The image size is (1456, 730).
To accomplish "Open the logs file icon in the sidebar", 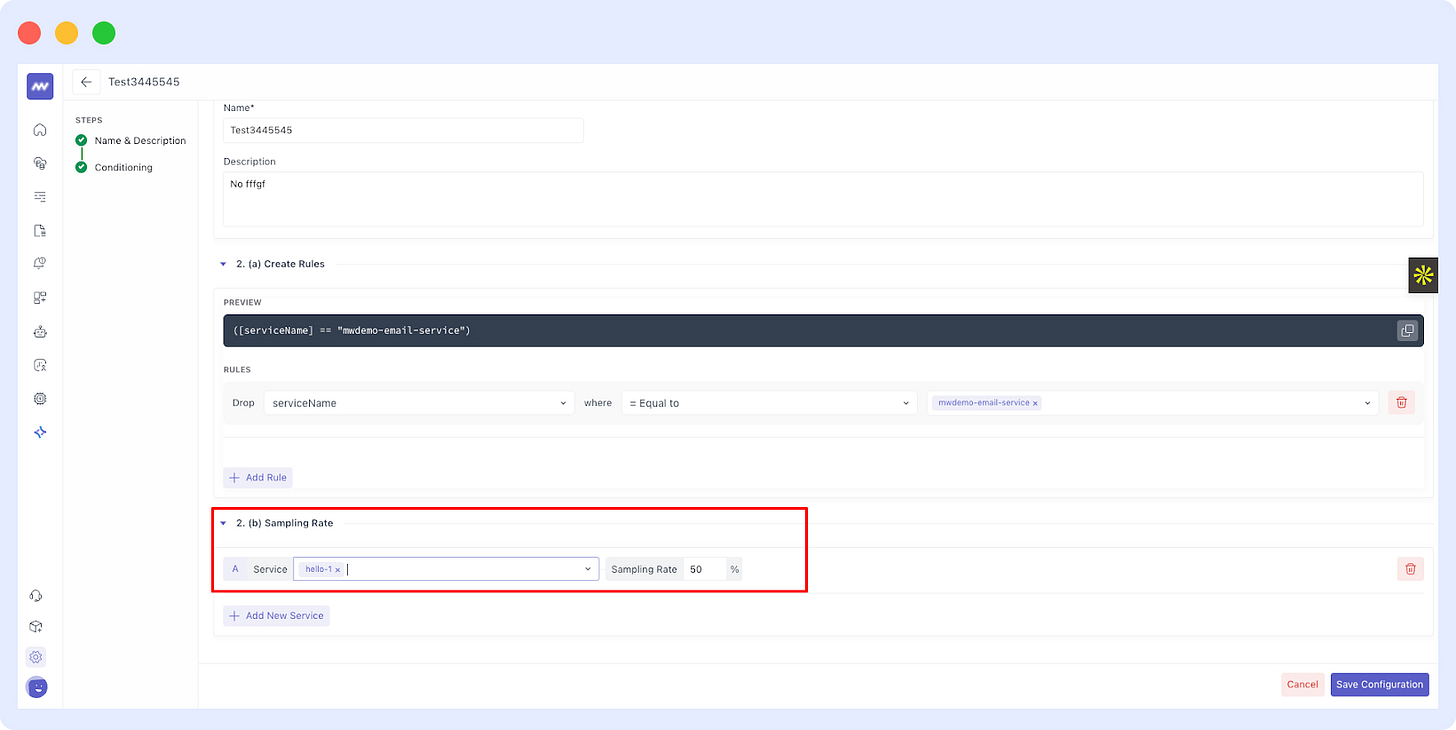I will point(40,230).
